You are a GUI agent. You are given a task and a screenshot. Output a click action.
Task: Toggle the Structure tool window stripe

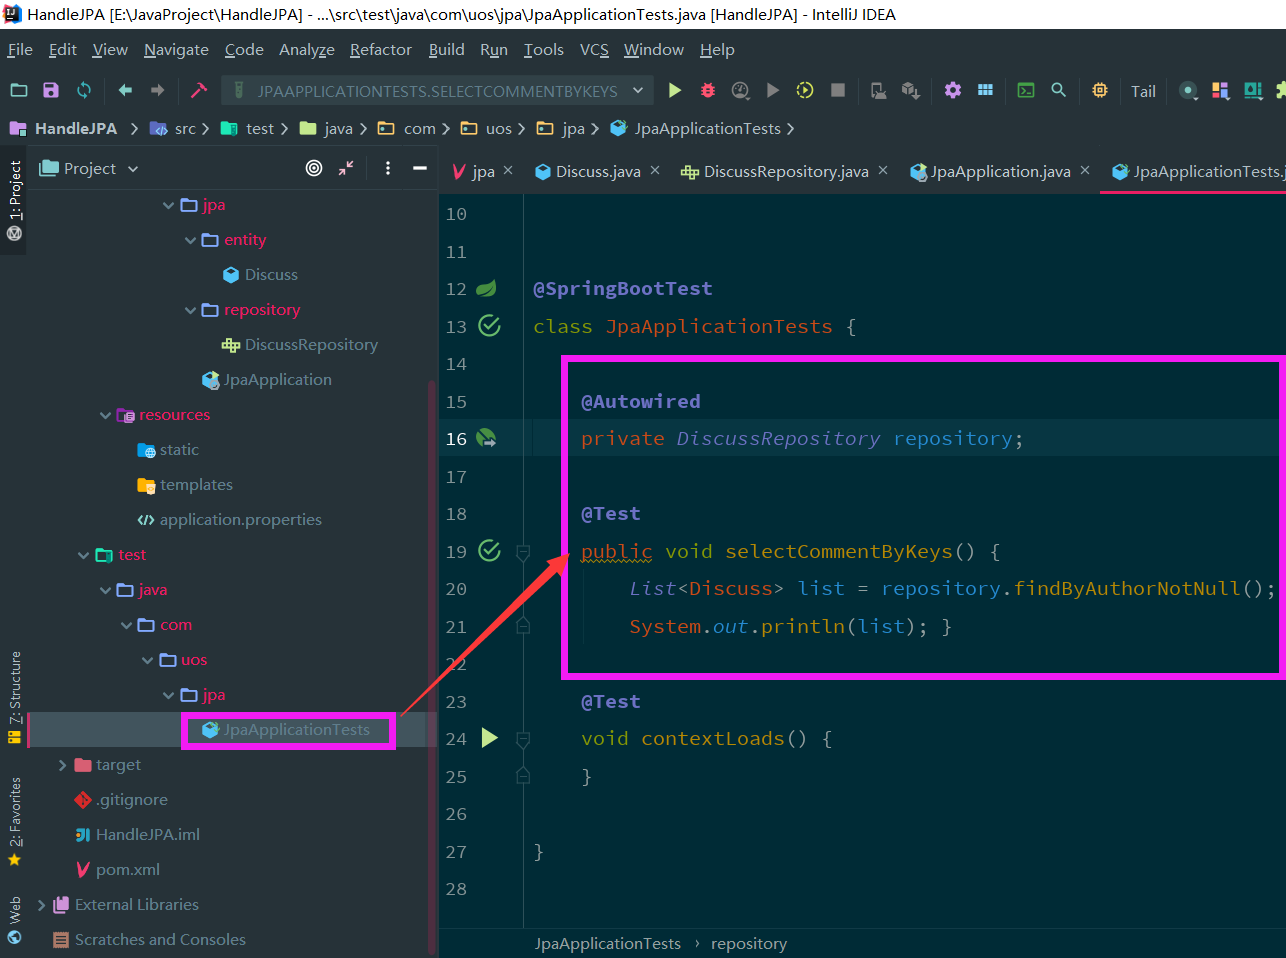(x=14, y=696)
